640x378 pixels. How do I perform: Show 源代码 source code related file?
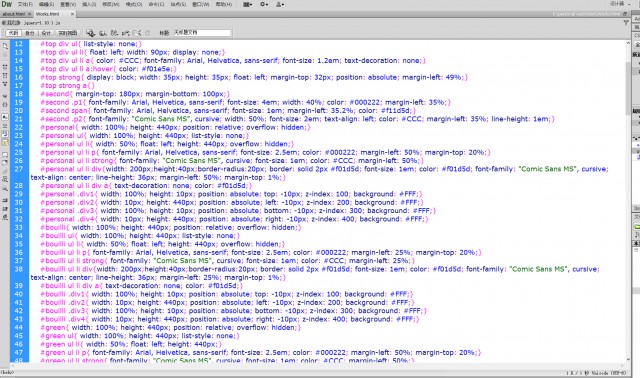[x=11, y=23]
